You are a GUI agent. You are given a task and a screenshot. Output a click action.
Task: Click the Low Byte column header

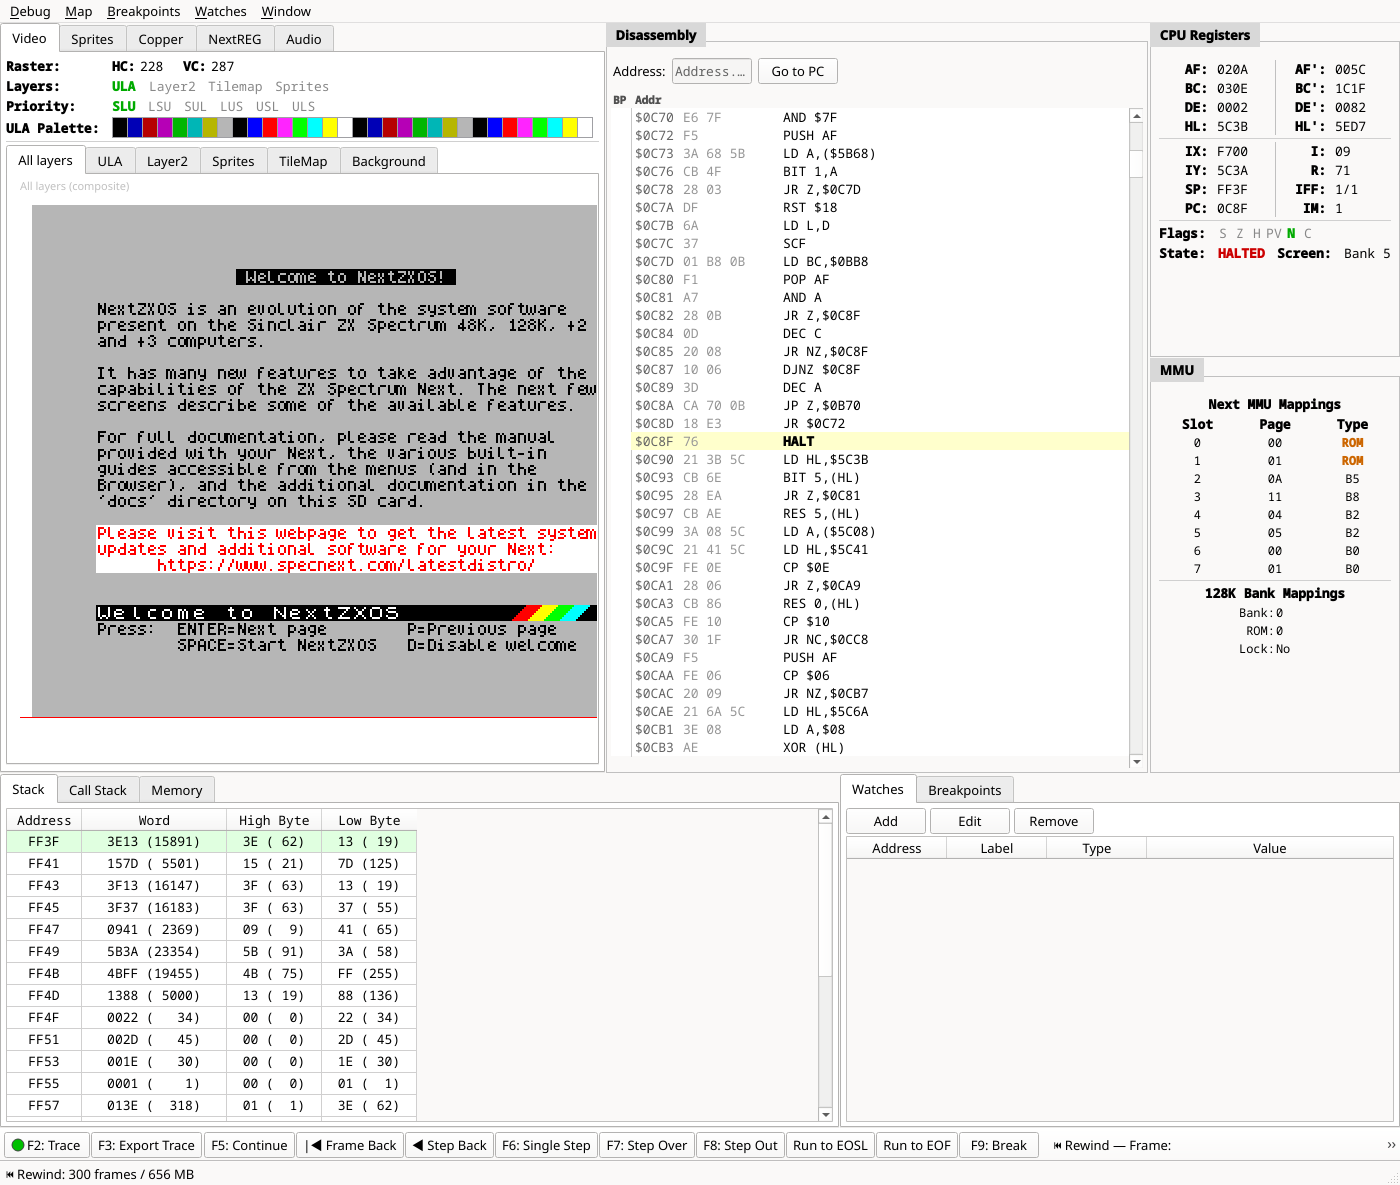tap(369, 820)
